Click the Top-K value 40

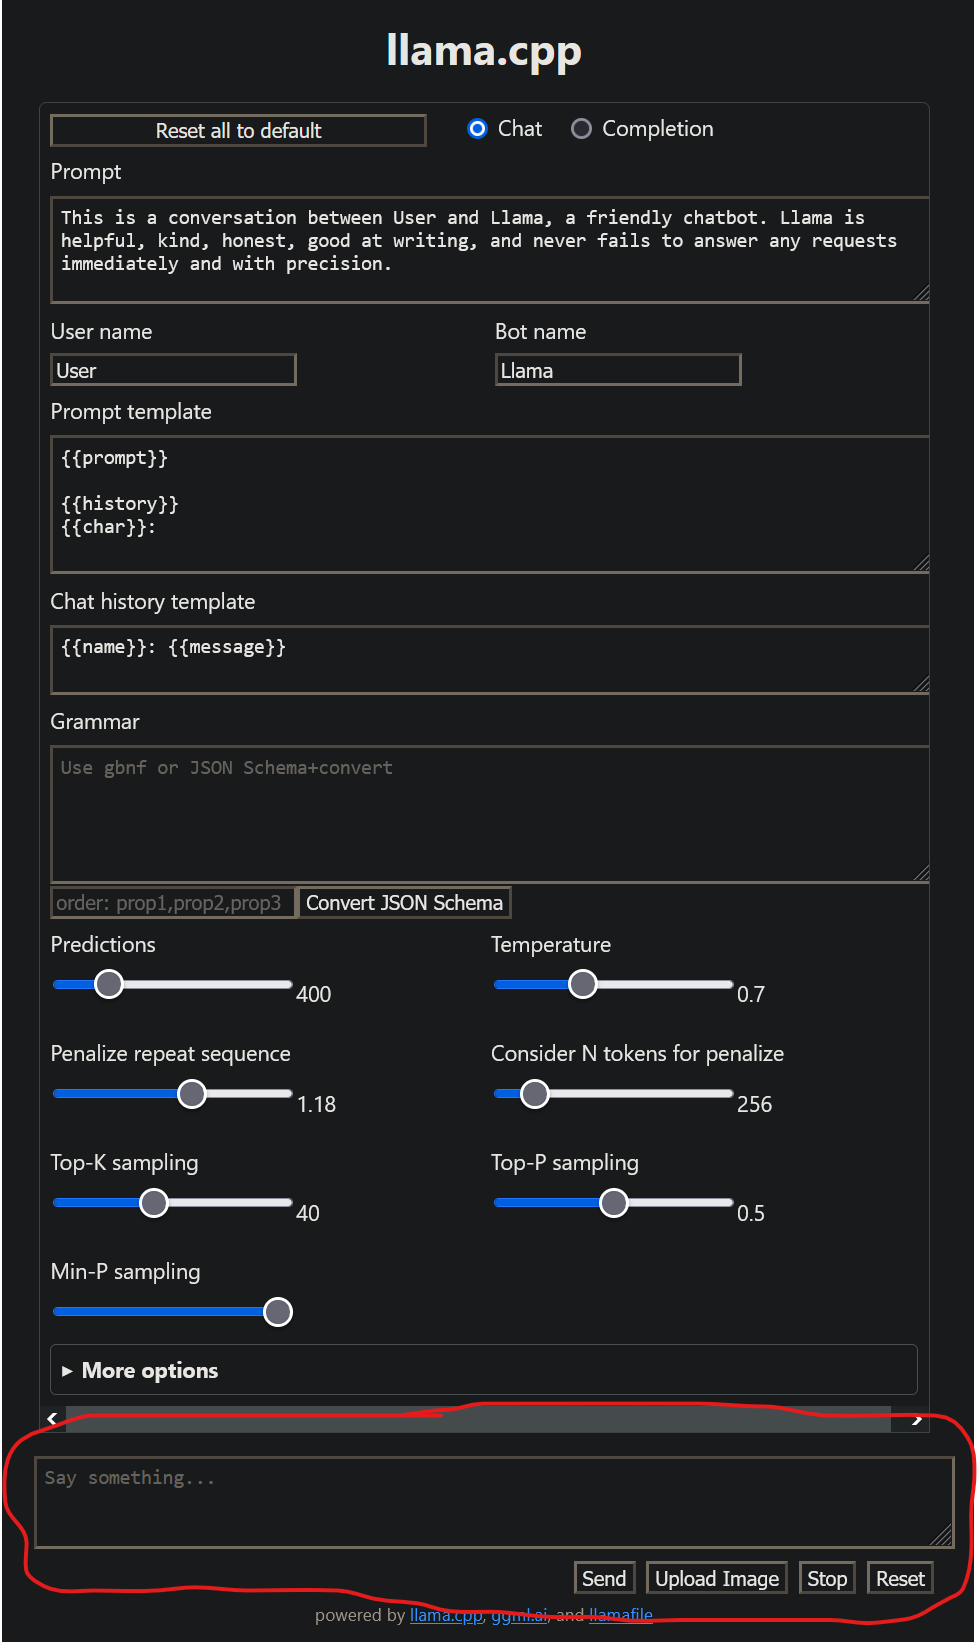click(x=308, y=1213)
